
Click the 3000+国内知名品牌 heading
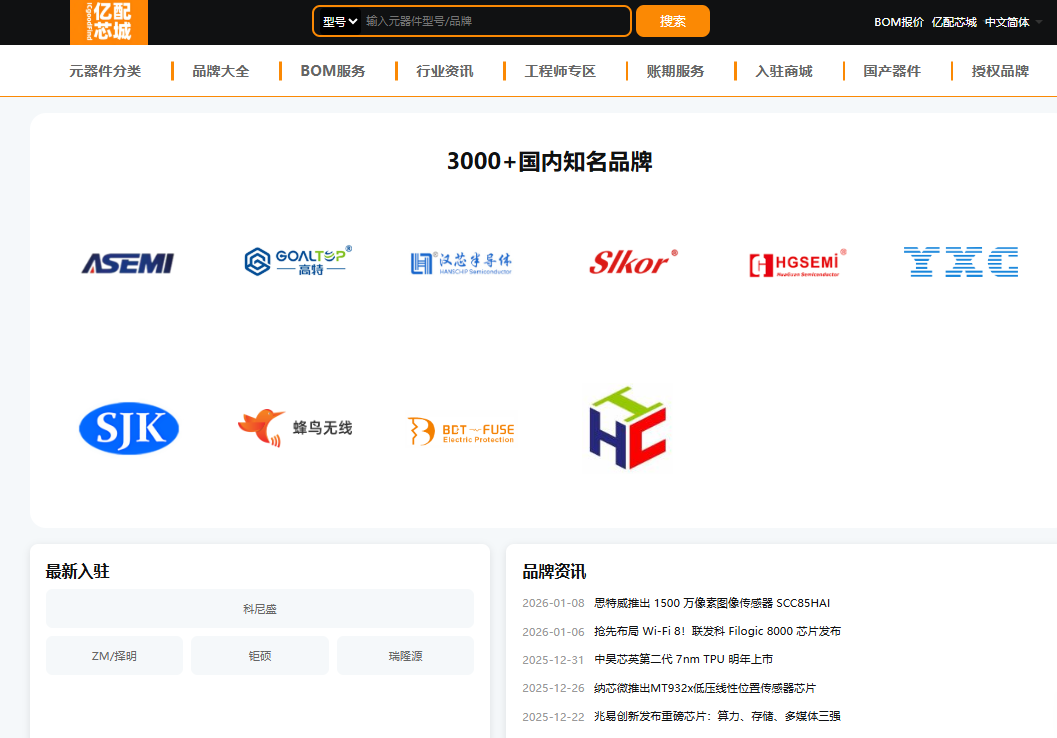coord(549,162)
